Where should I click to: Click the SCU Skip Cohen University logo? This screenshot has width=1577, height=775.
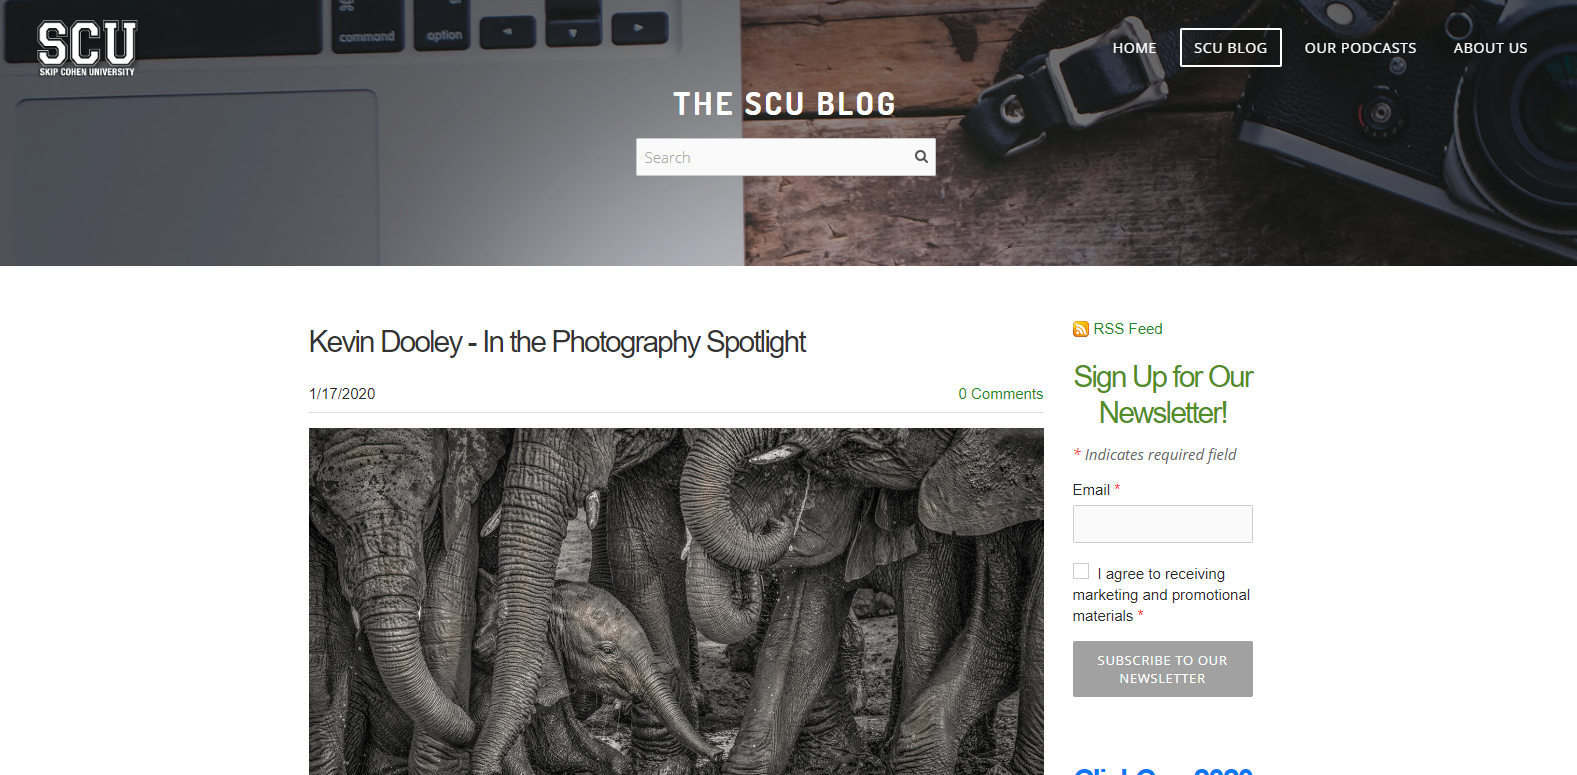87,48
